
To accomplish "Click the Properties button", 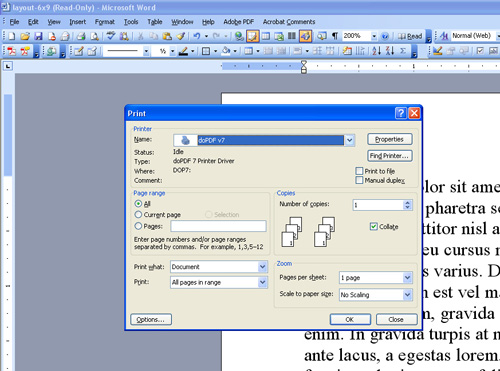I will coord(390,139).
